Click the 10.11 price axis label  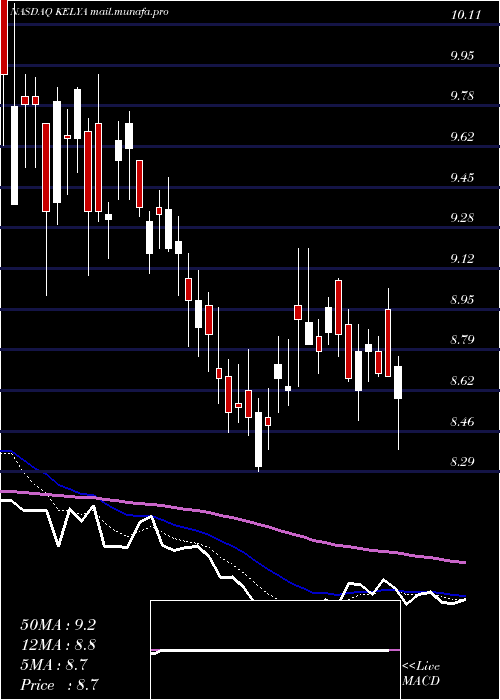tap(466, 15)
